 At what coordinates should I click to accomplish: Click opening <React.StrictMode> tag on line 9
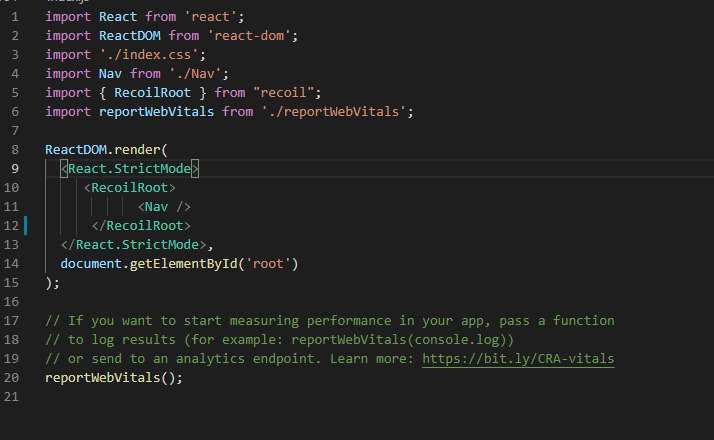pyautogui.click(x=130, y=169)
